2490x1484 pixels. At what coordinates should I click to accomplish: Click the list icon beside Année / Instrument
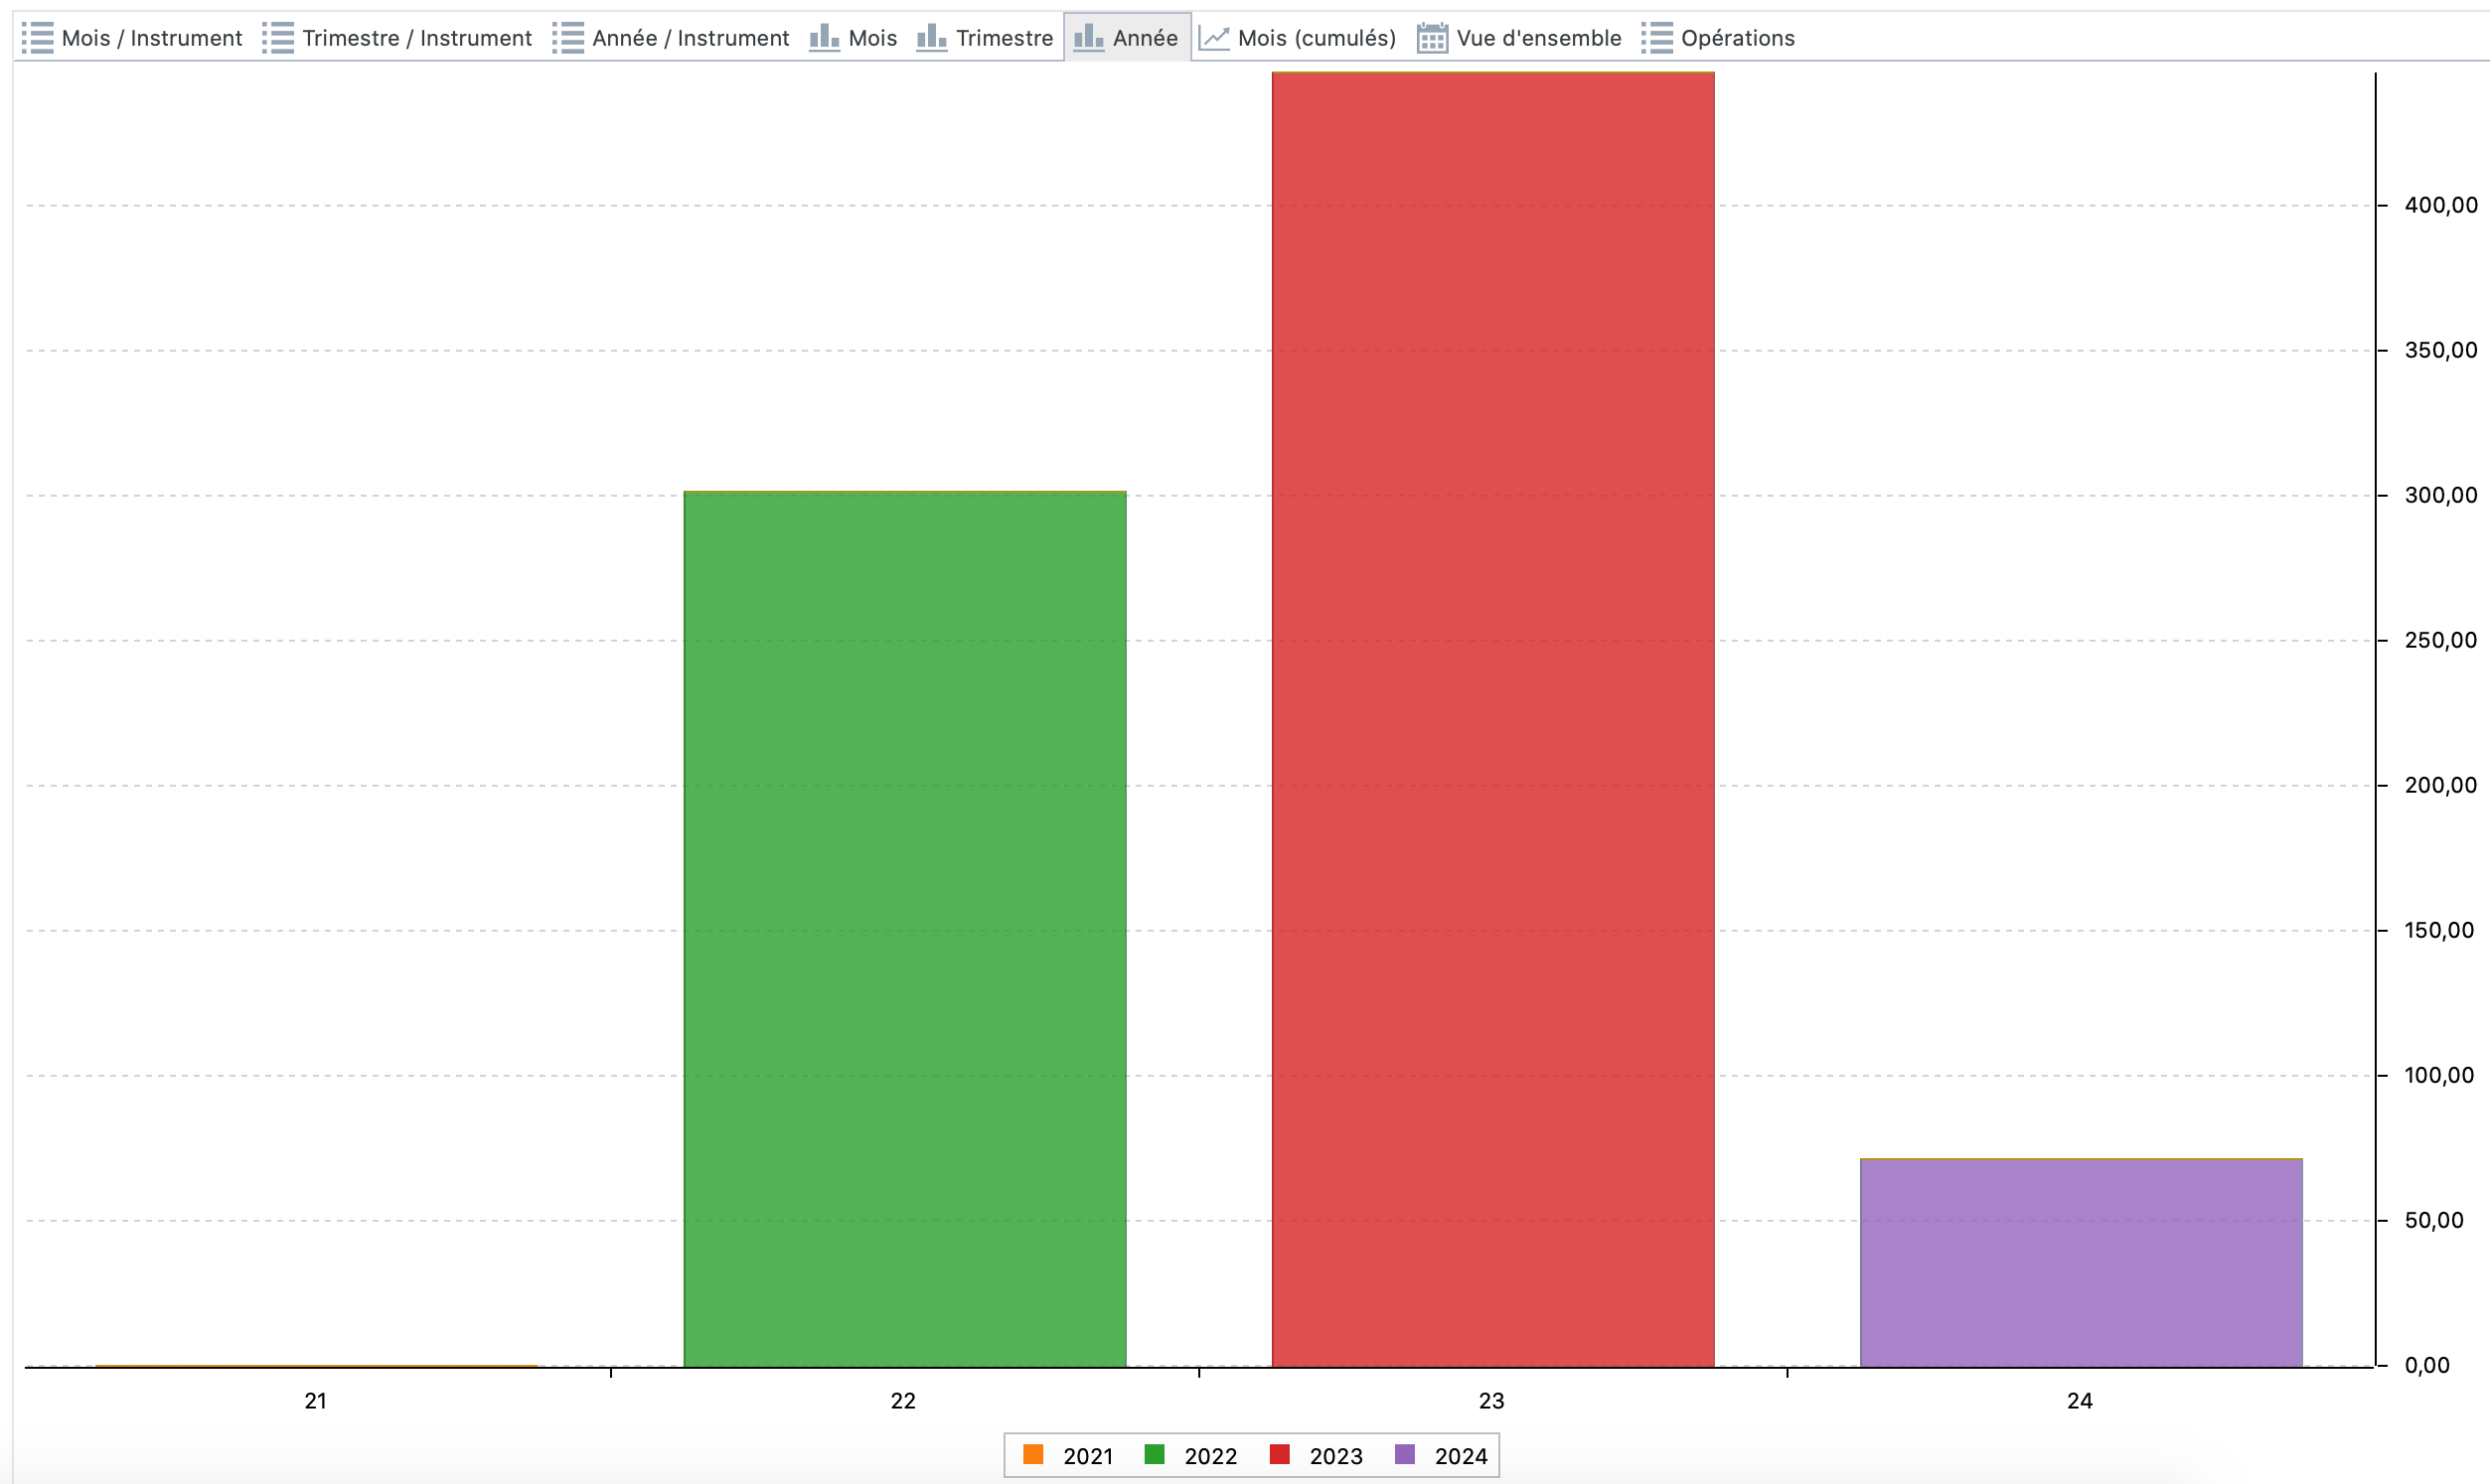click(x=567, y=38)
